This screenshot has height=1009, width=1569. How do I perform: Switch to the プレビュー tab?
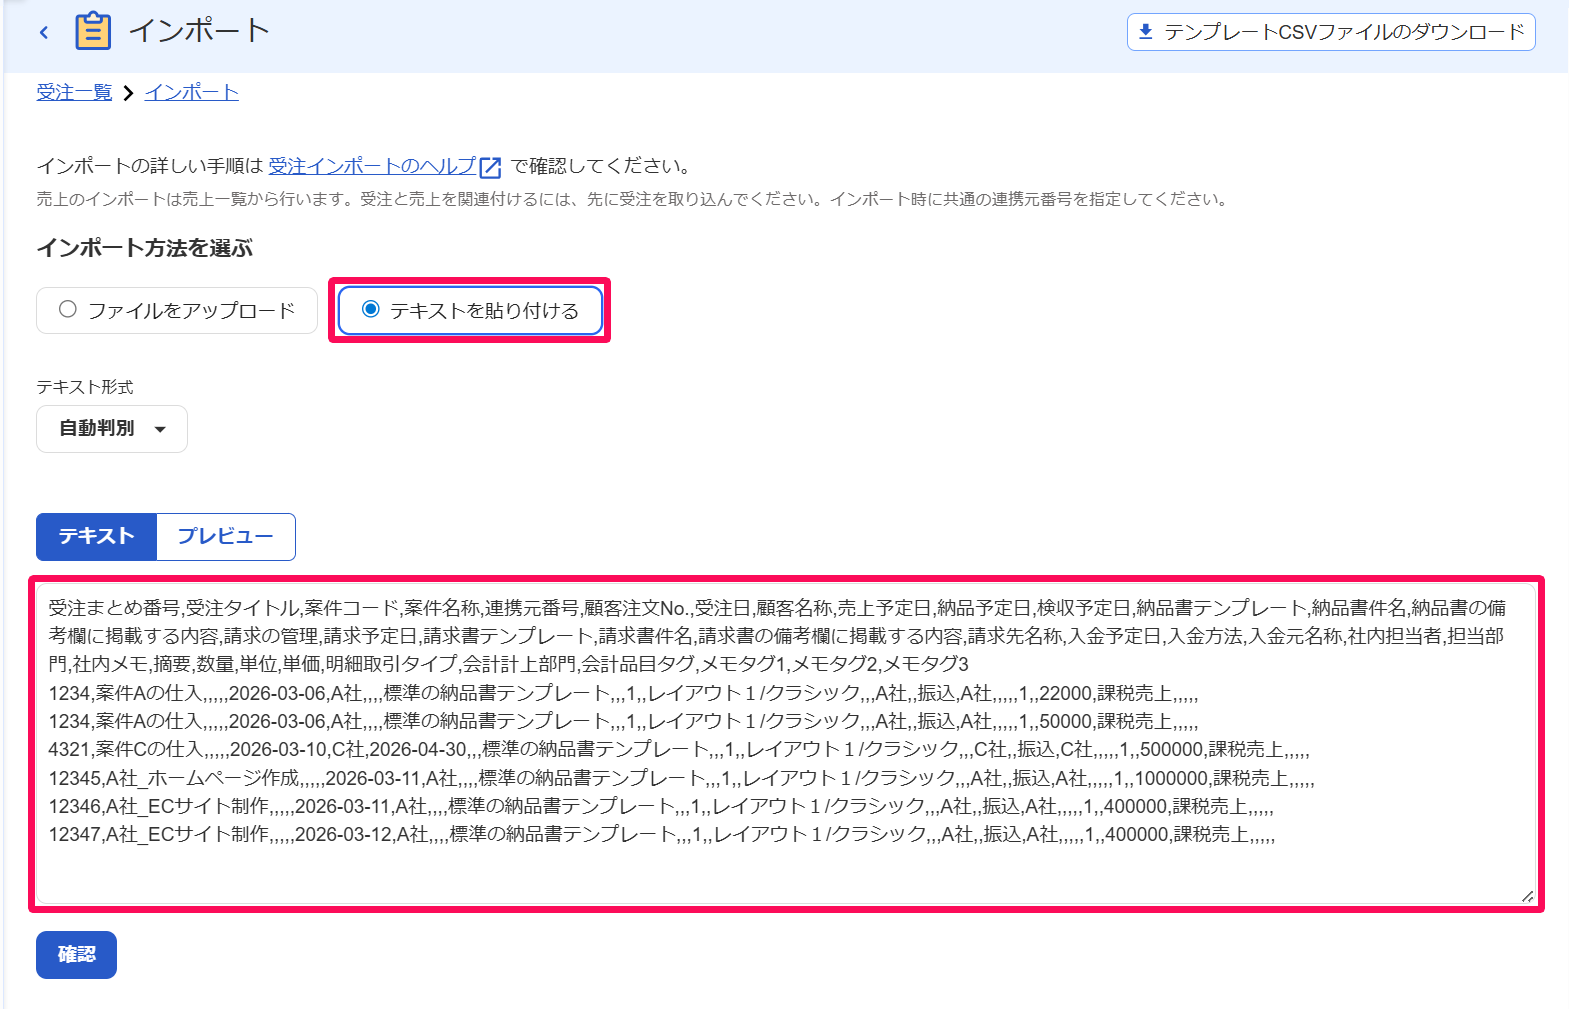pyautogui.click(x=226, y=536)
